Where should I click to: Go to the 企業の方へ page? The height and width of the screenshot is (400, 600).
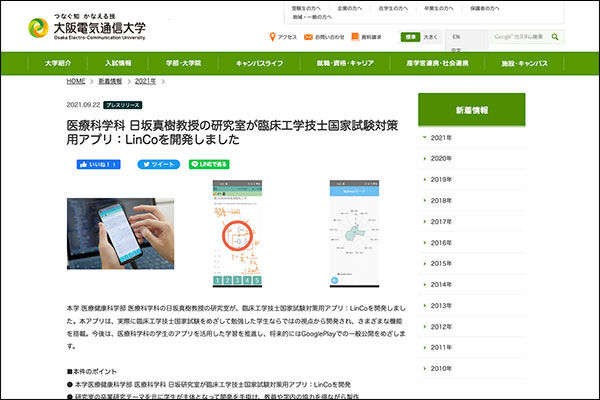click(349, 8)
